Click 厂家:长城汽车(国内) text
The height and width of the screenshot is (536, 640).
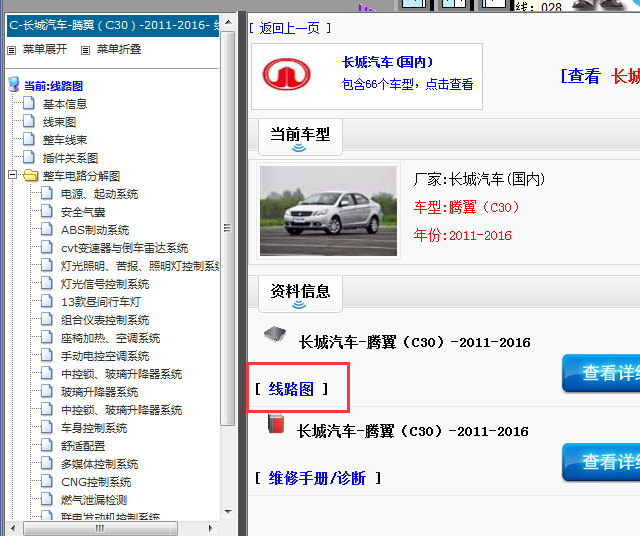coord(479,179)
